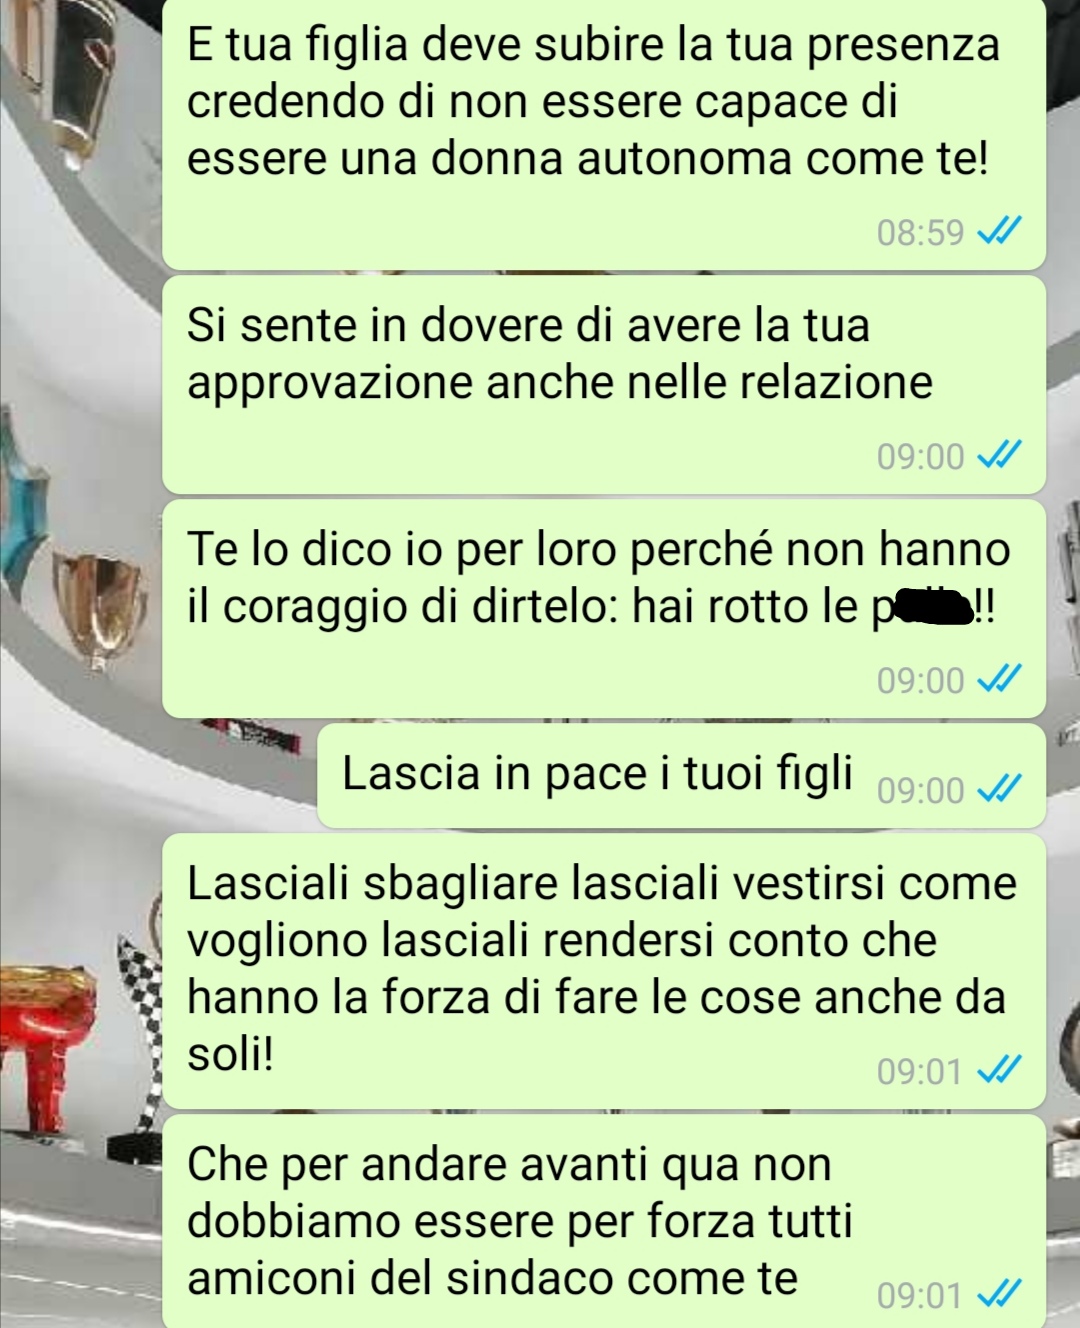The width and height of the screenshot is (1080, 1328).
Task: Tap the read-receipt checkmarks on the 08:59 message
Action: [997, 233]
